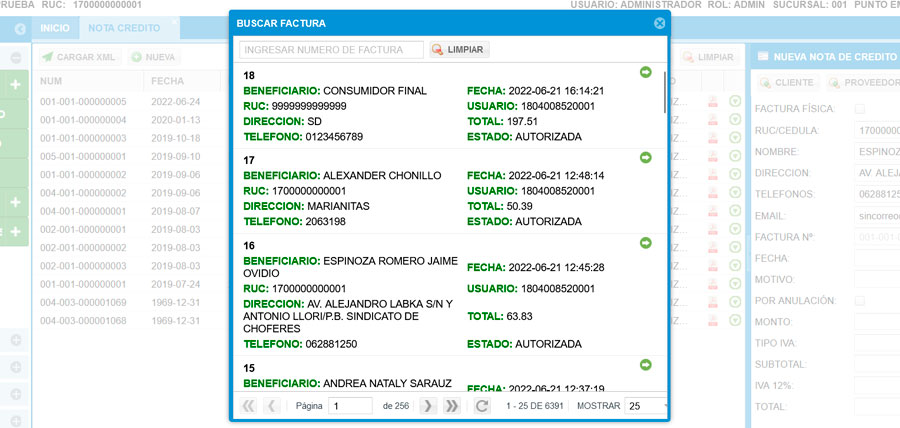Screen dimensions: 900x428
Task: Refresh the invoice search list
Action: 482,406
